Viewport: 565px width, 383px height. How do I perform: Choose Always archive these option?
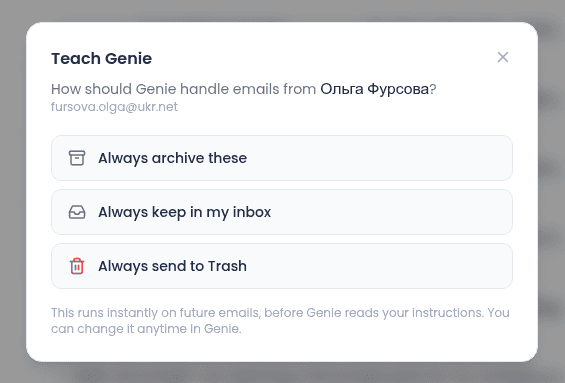(282, 158)
